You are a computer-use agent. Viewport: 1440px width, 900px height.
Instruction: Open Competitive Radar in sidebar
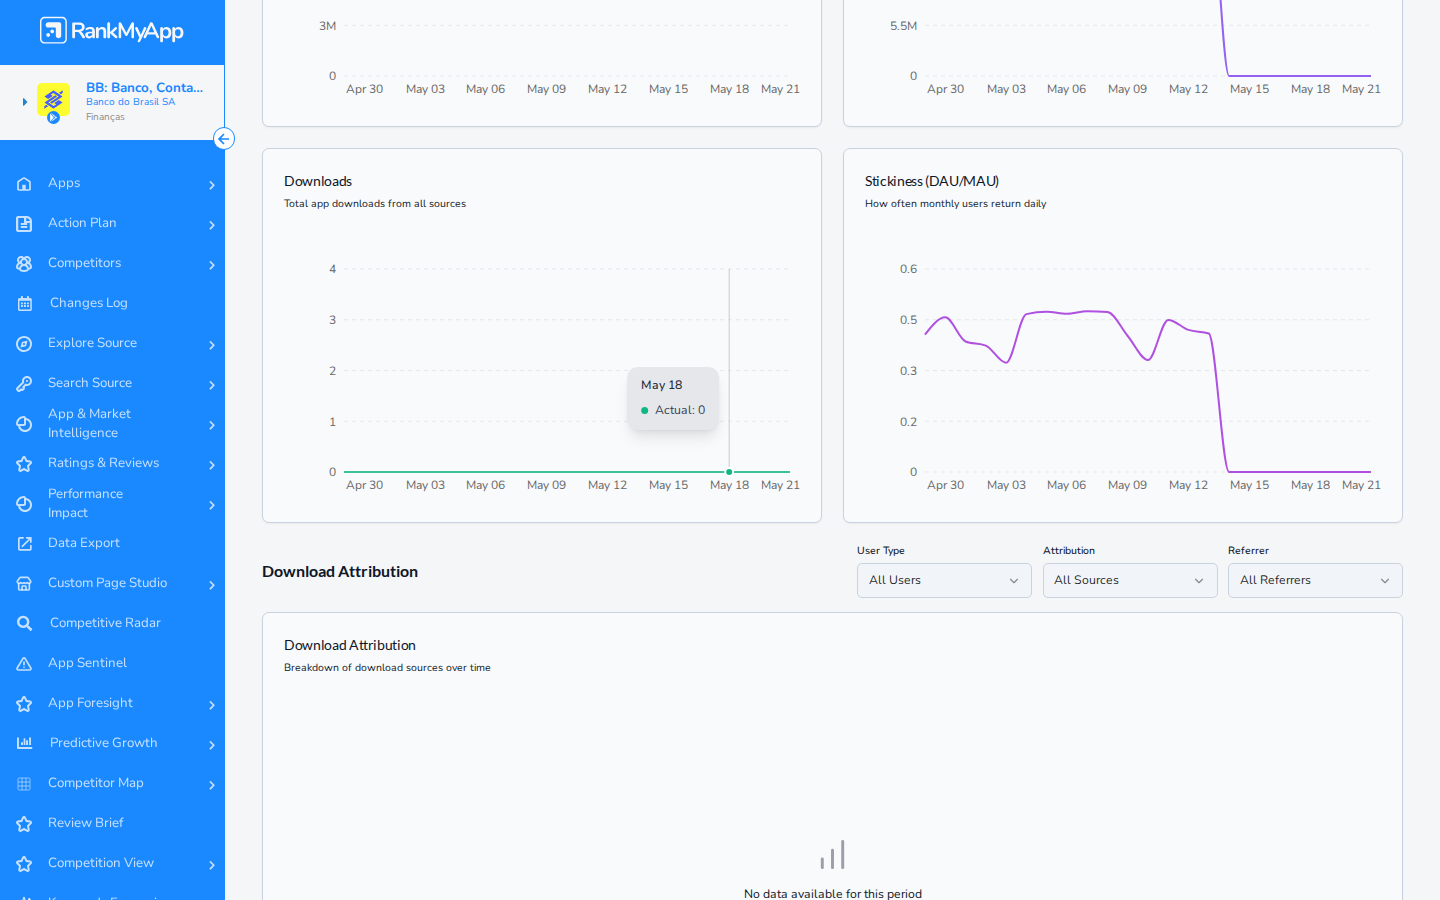105,623
